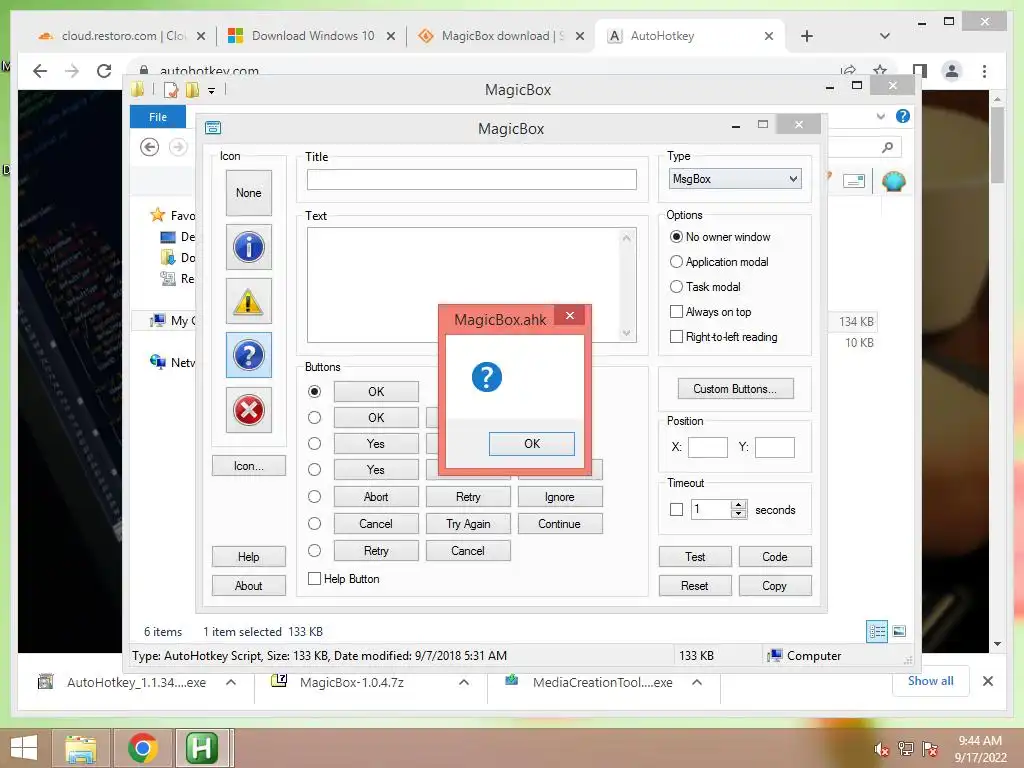Screen dimensions: 1024x768
Task: Open quick access toolbar dropdown arrow
Action: (x=212, y=91)
